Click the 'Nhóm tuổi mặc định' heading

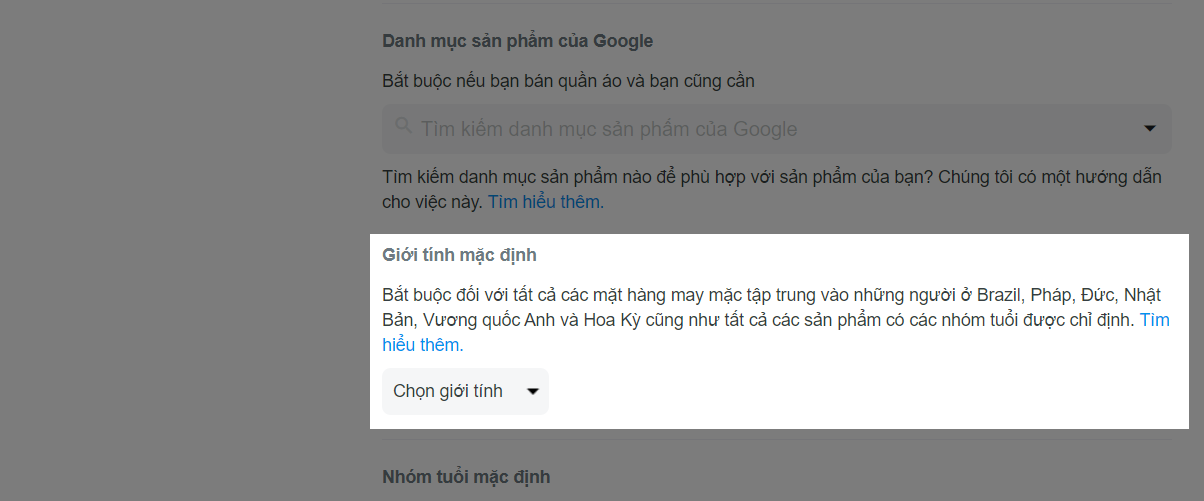tap(466, 476)
